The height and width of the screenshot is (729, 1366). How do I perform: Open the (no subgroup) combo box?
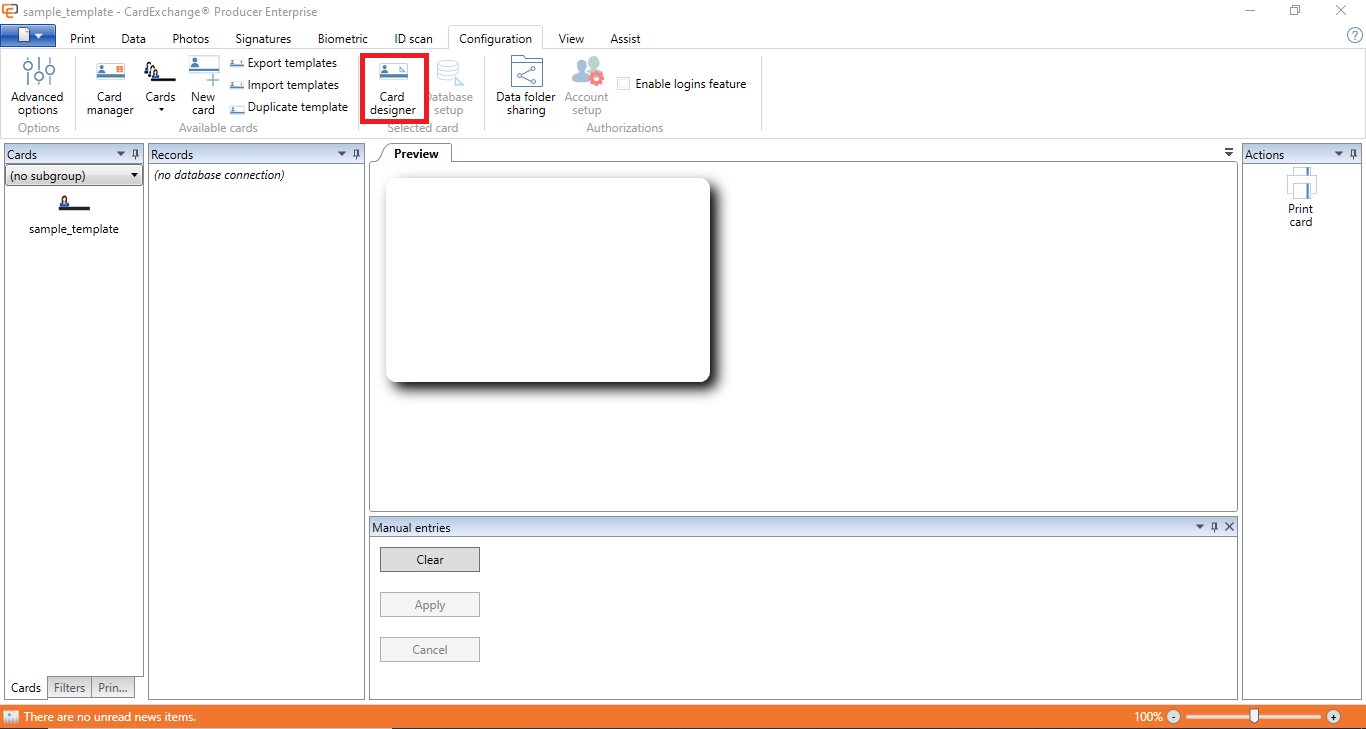point(74,176)
